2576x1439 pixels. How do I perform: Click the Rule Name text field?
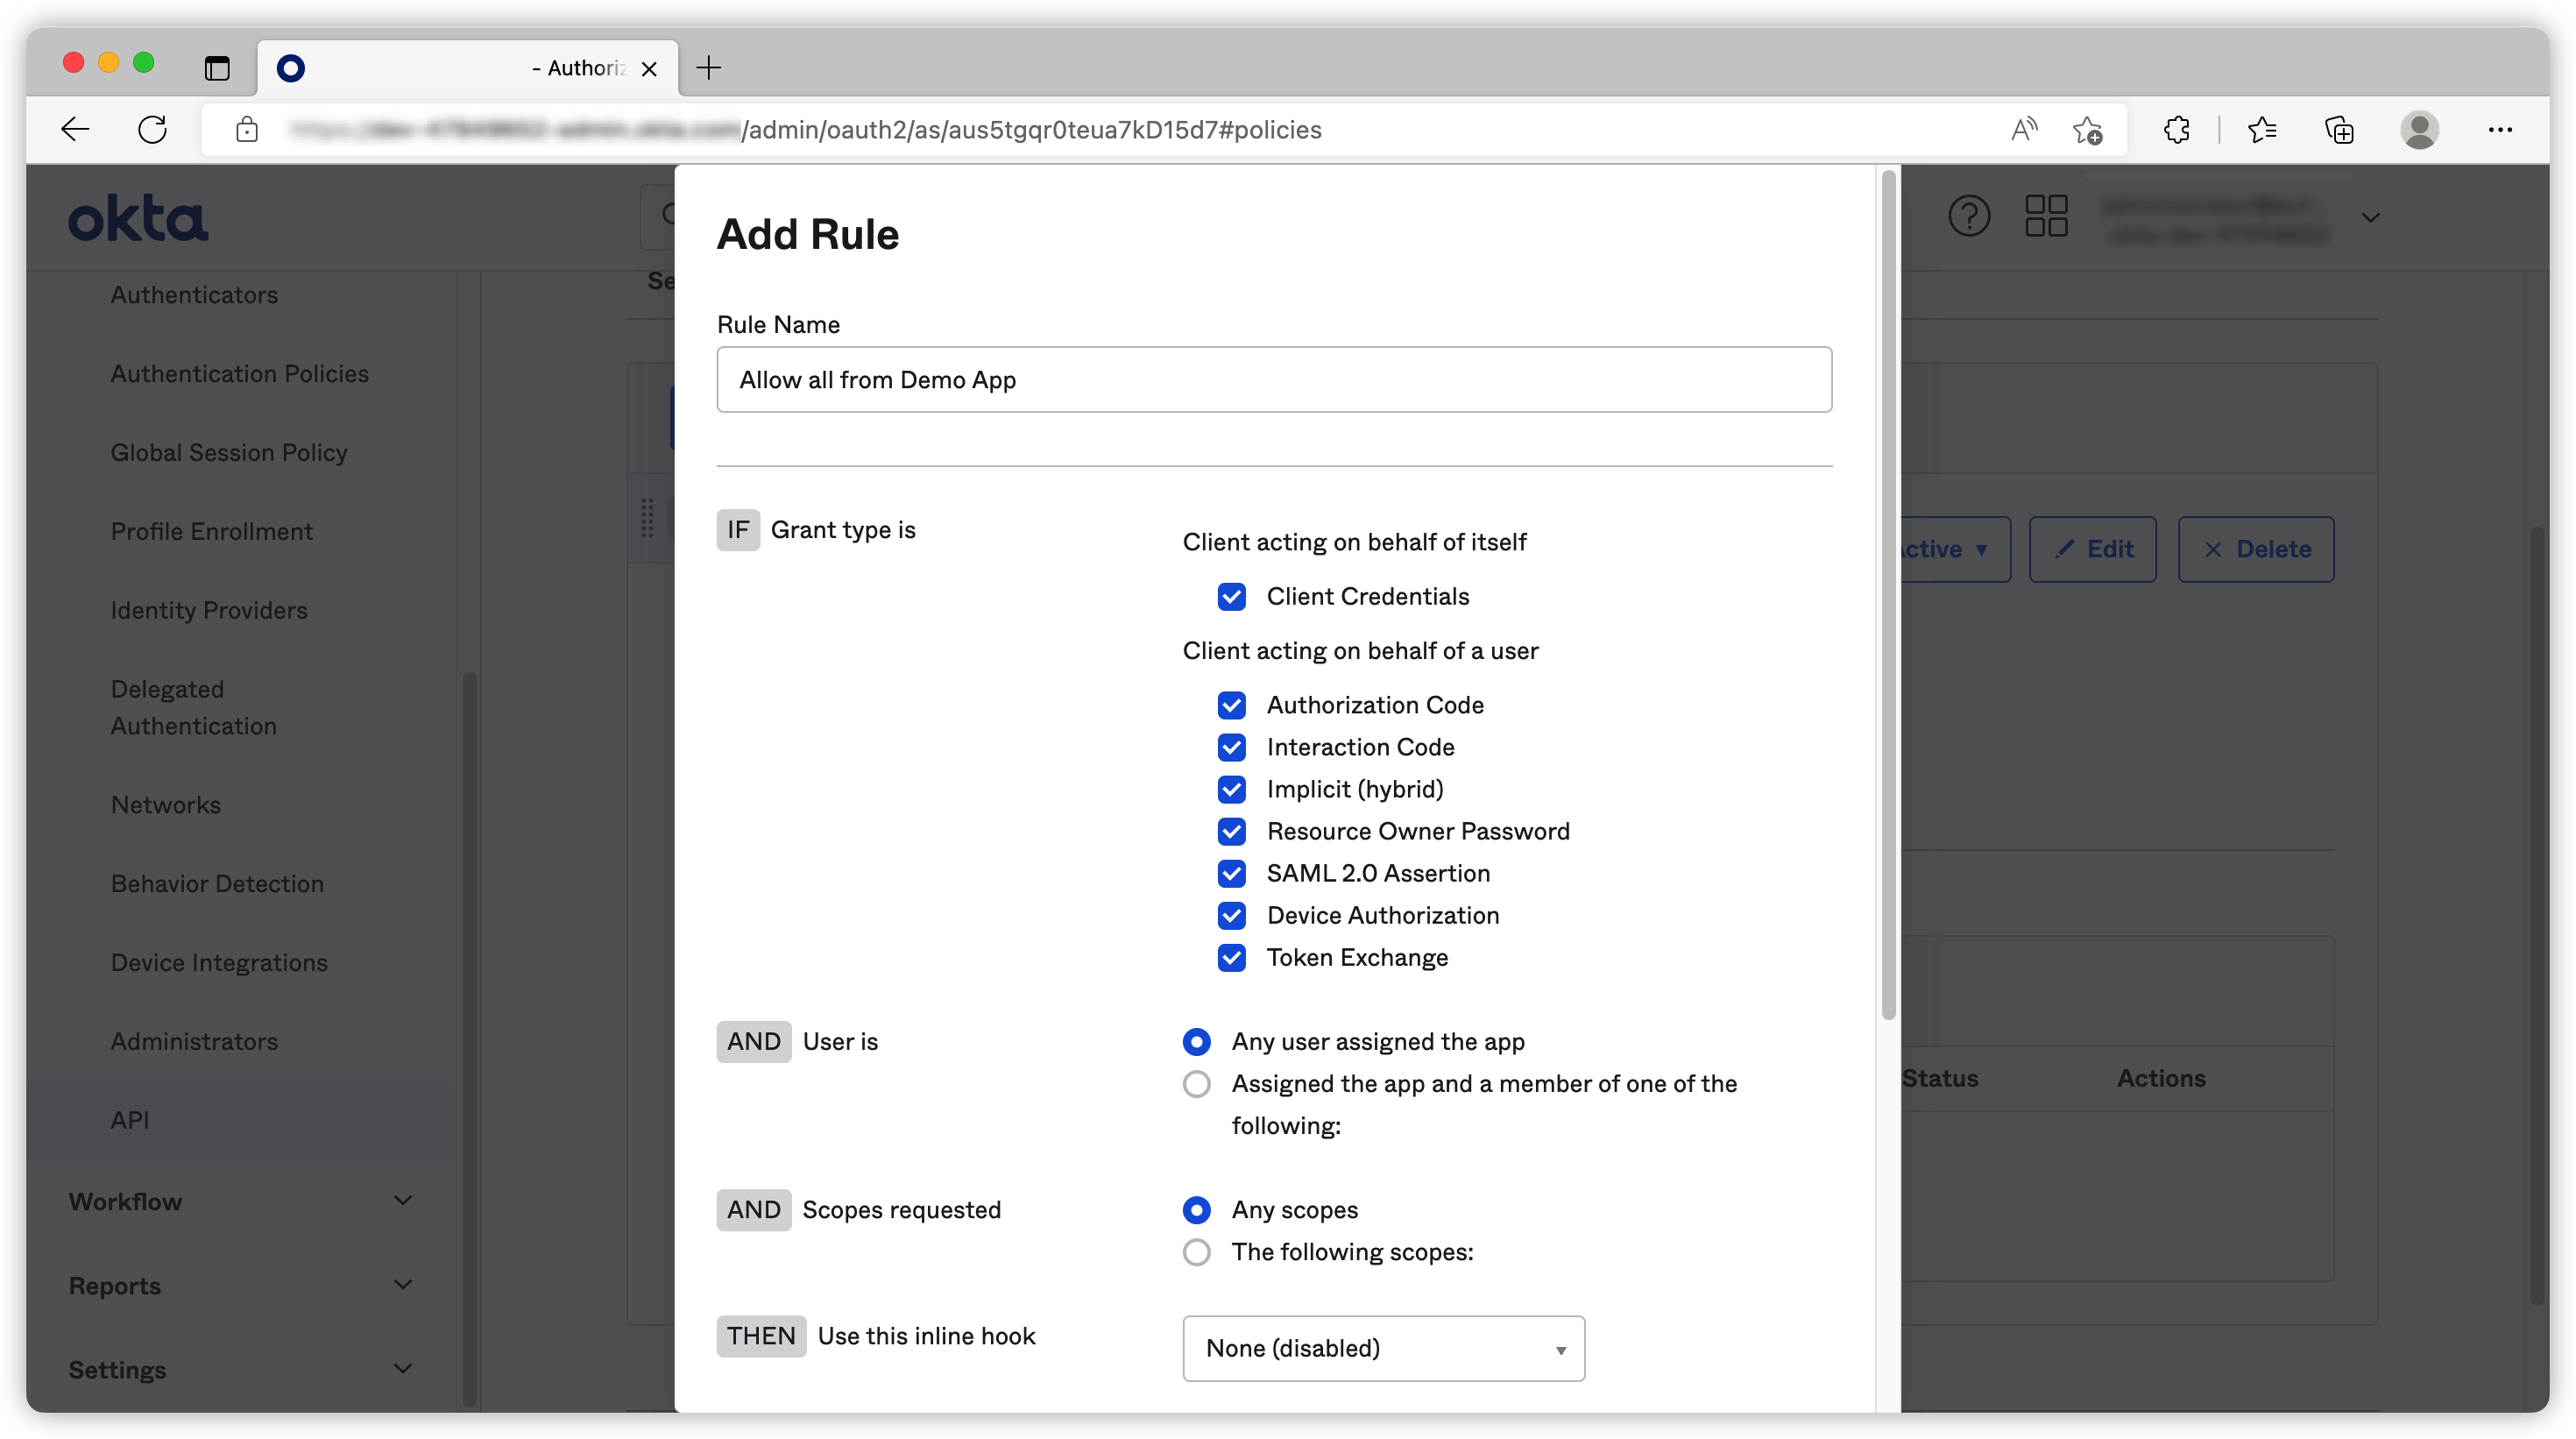click(1273, 380)
